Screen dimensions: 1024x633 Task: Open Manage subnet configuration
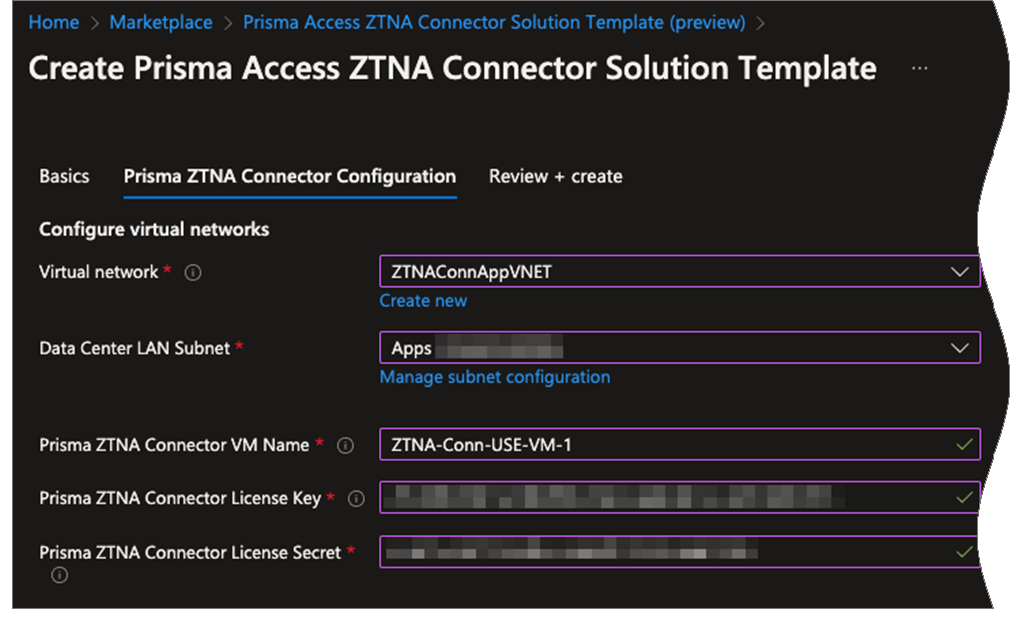[494, 377]
